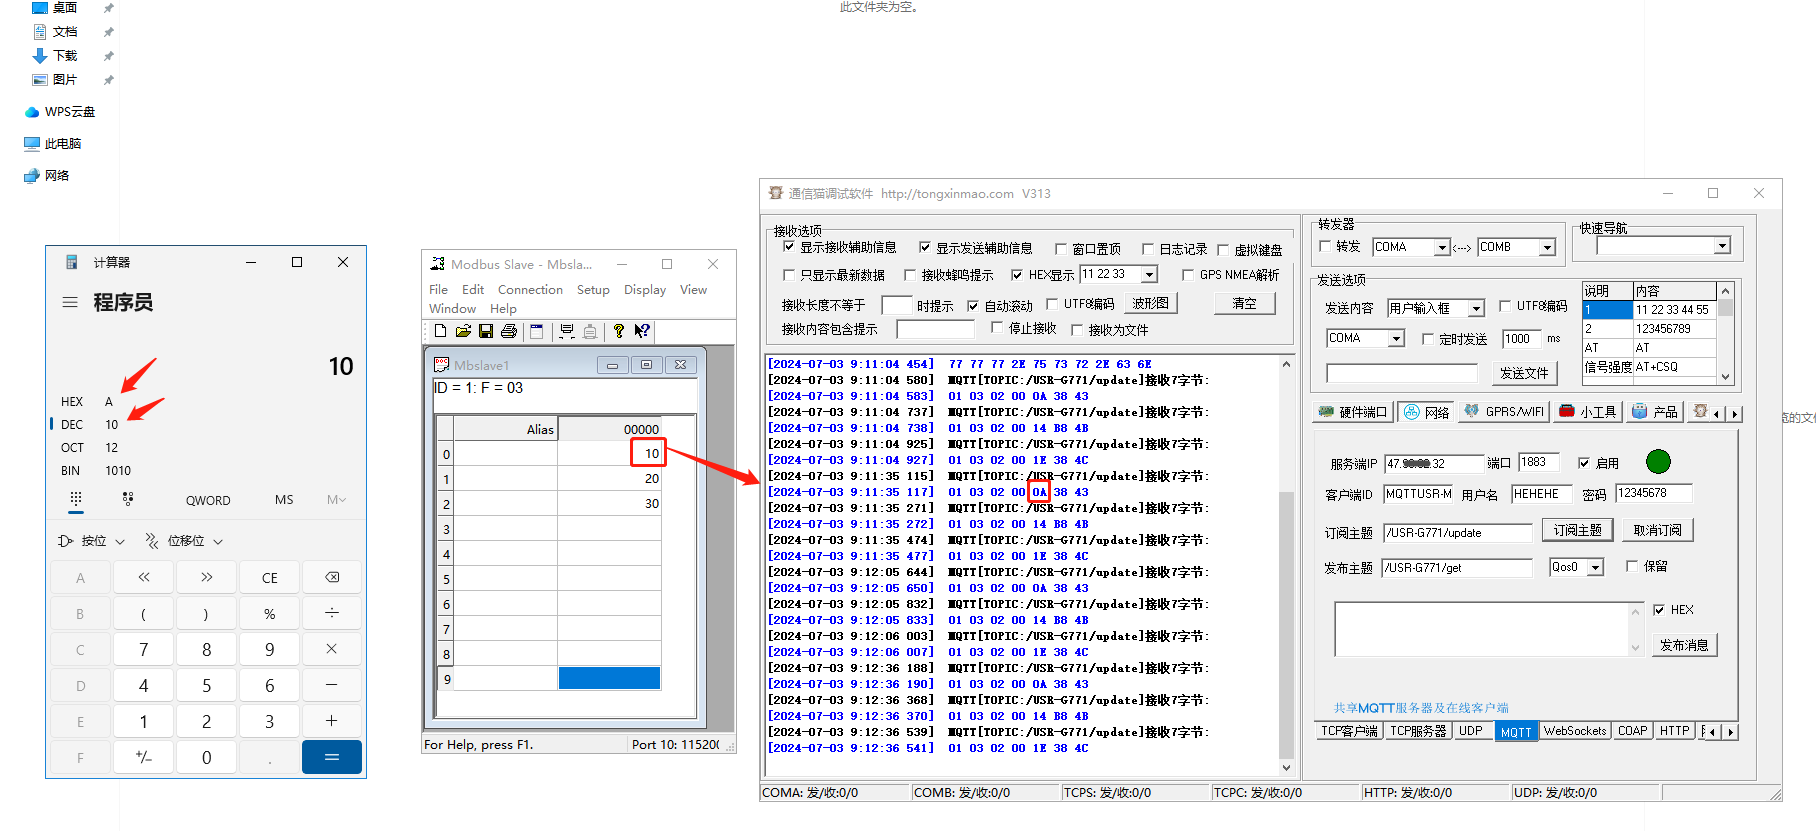The width and height of the screenshot is (1816, 831).
Task: Click the Open folder icon in Modbus Slave
Action: click(463, 331)
